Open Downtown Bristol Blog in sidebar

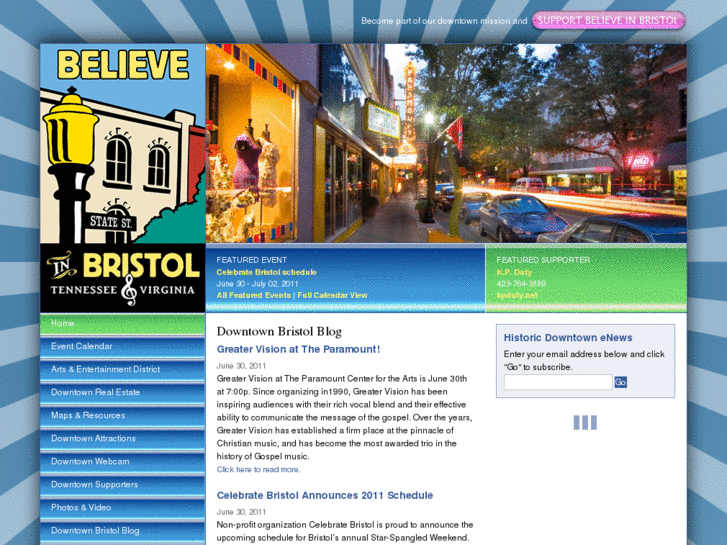123,531
